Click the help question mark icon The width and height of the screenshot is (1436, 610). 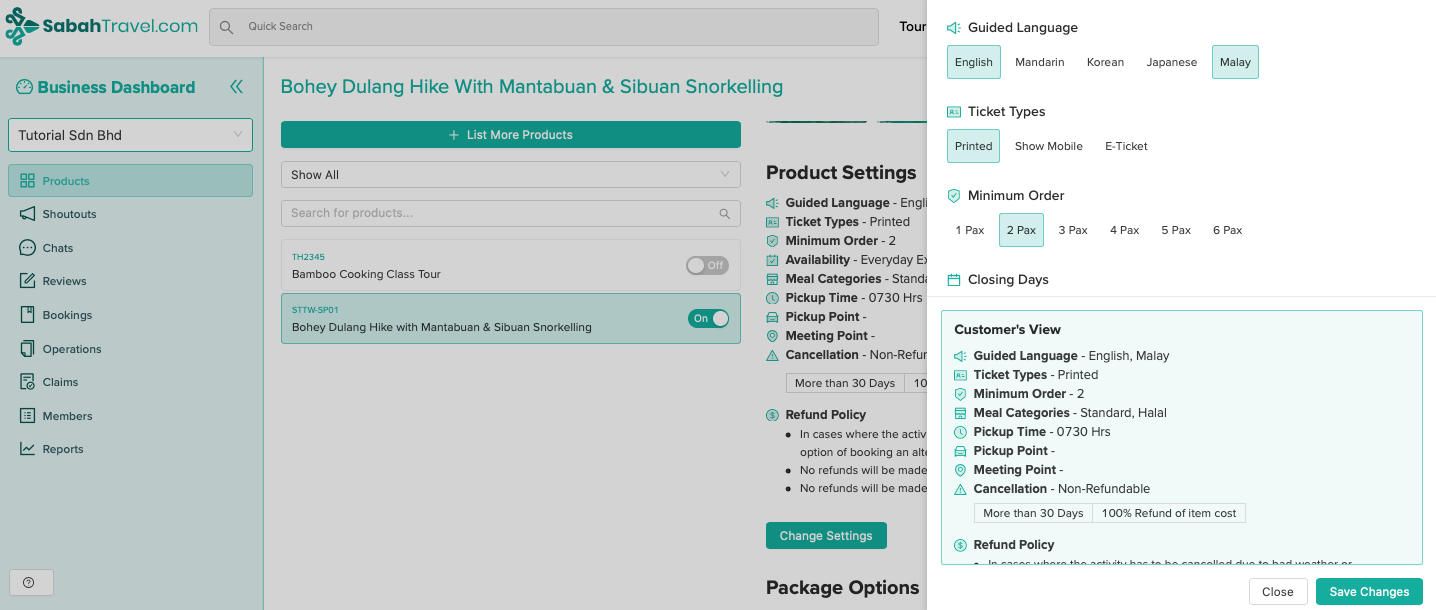click(29, 582)
